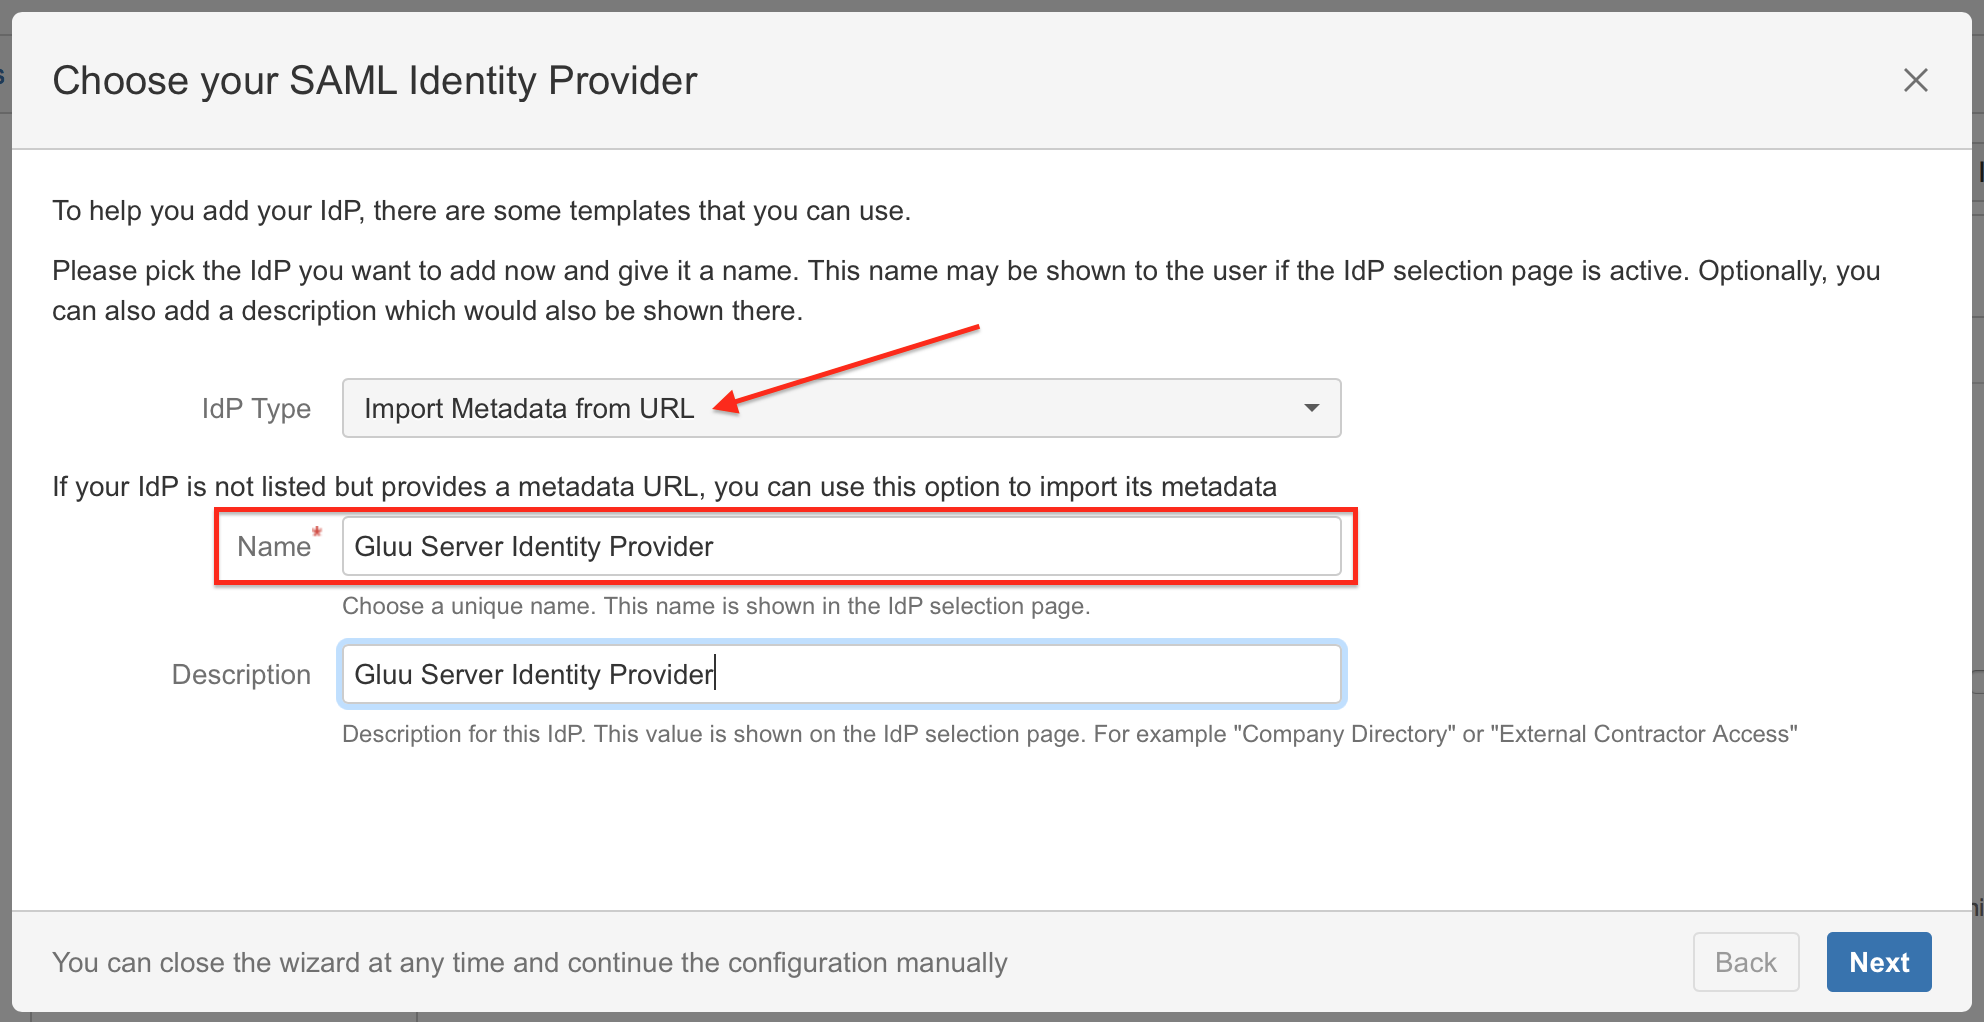Click the 'If your IdP is not listed' note
Image resolution: width=1984 pixels, height=1022 pixels.
coord(664,487)
